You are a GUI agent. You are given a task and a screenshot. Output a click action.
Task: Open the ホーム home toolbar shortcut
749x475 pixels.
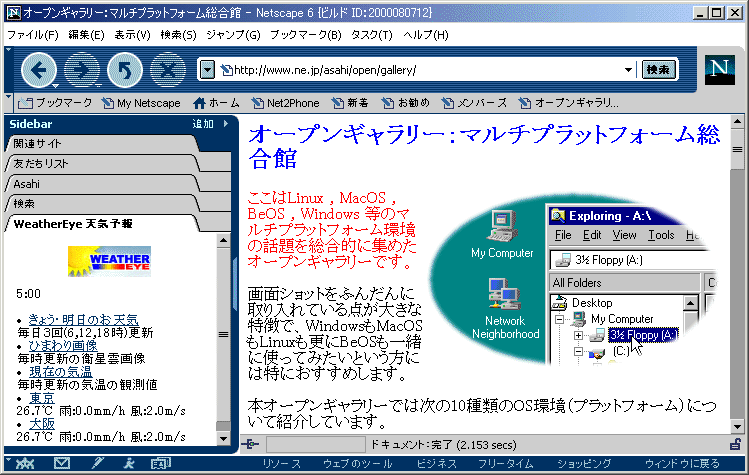(x=216, y=103)
